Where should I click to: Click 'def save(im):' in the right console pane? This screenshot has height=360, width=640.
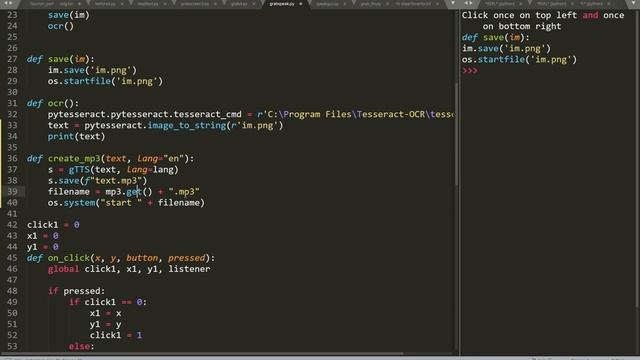coord(496,37)
